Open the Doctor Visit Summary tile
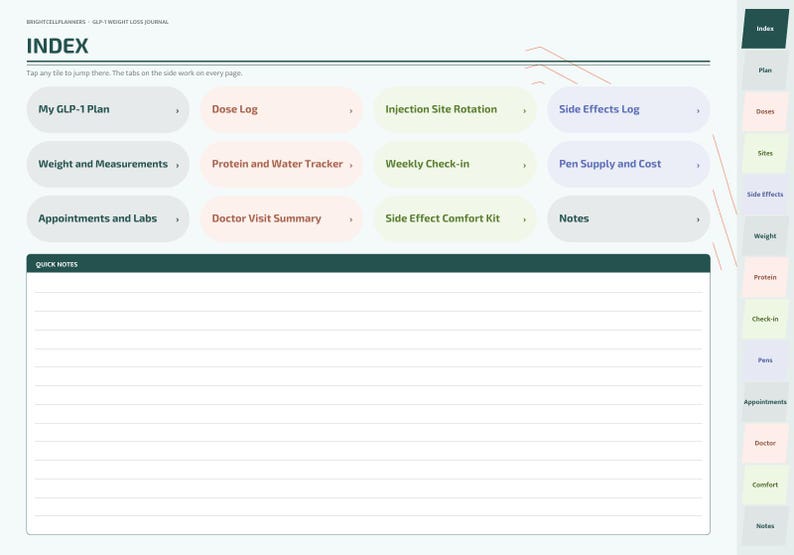The height and width of the screenshot is (555, 794). tap(282, 219)
